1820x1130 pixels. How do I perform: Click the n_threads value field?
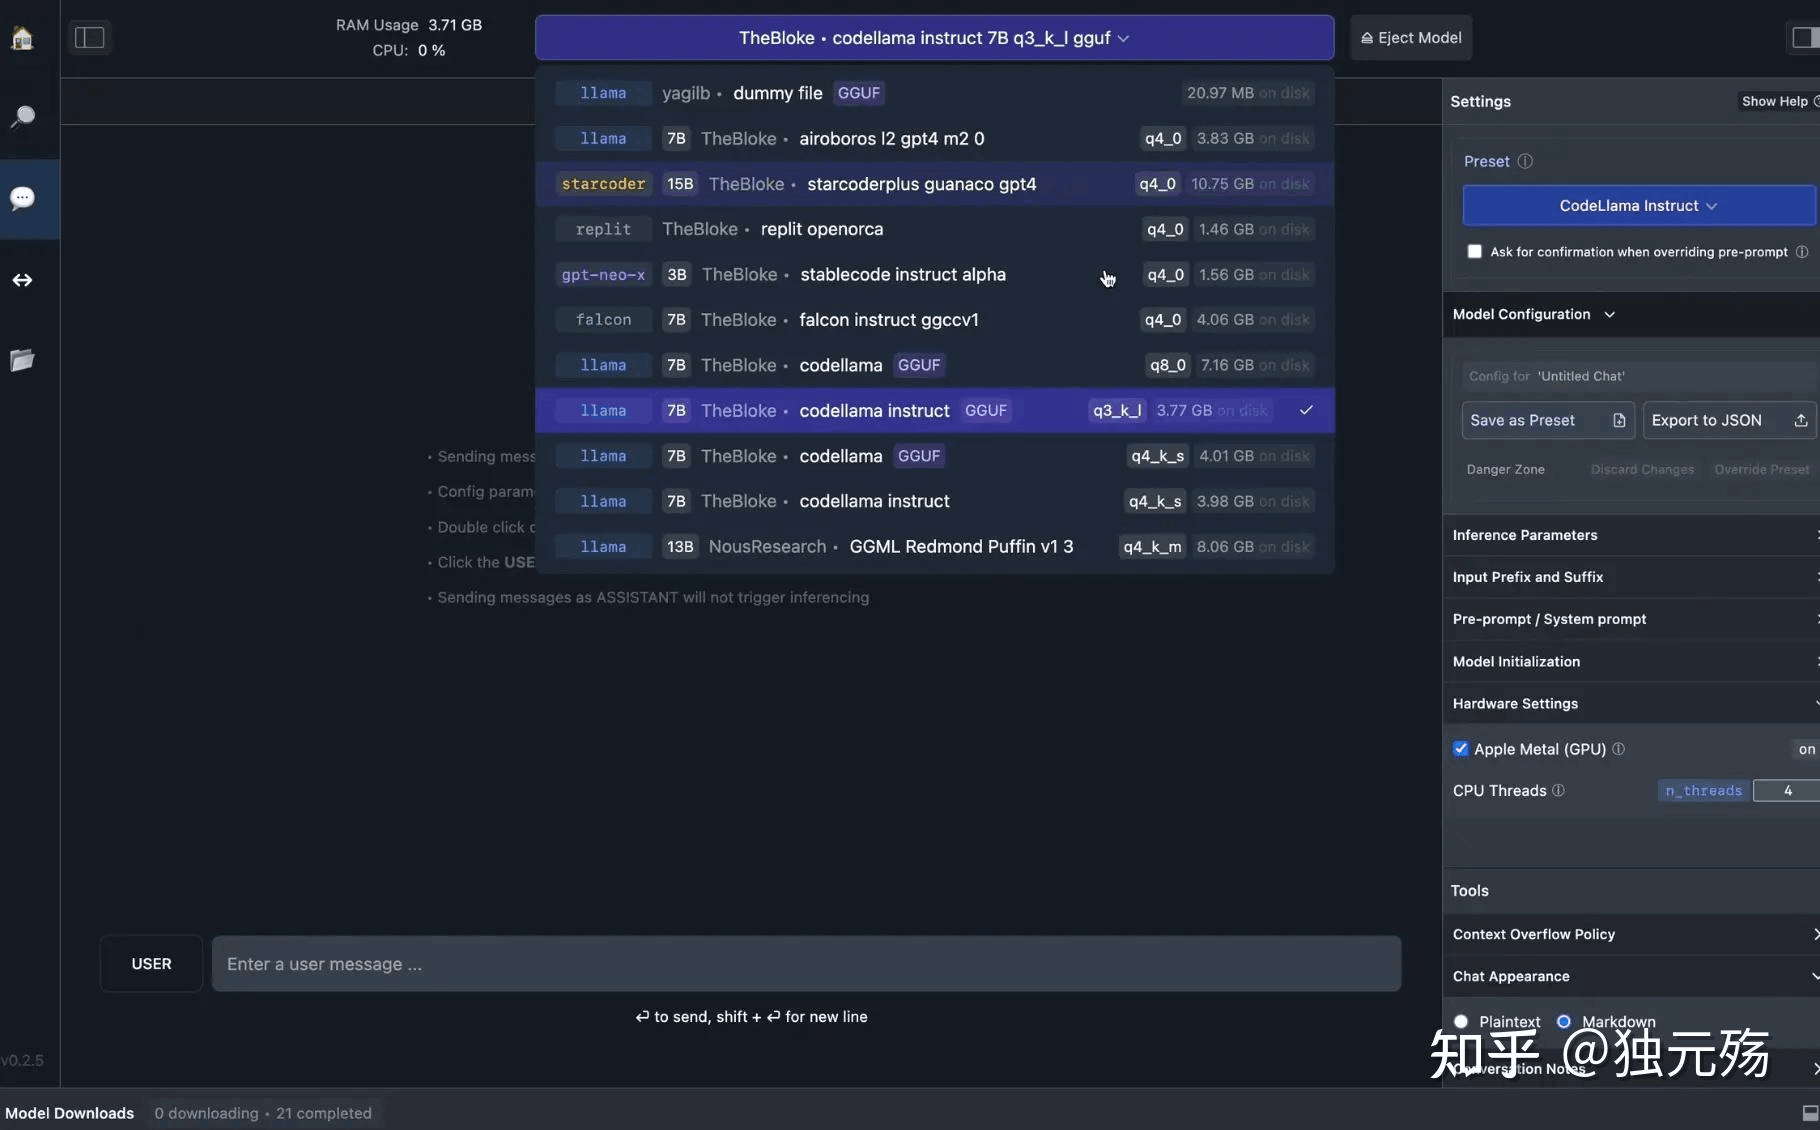click(x=1787, y=790)
